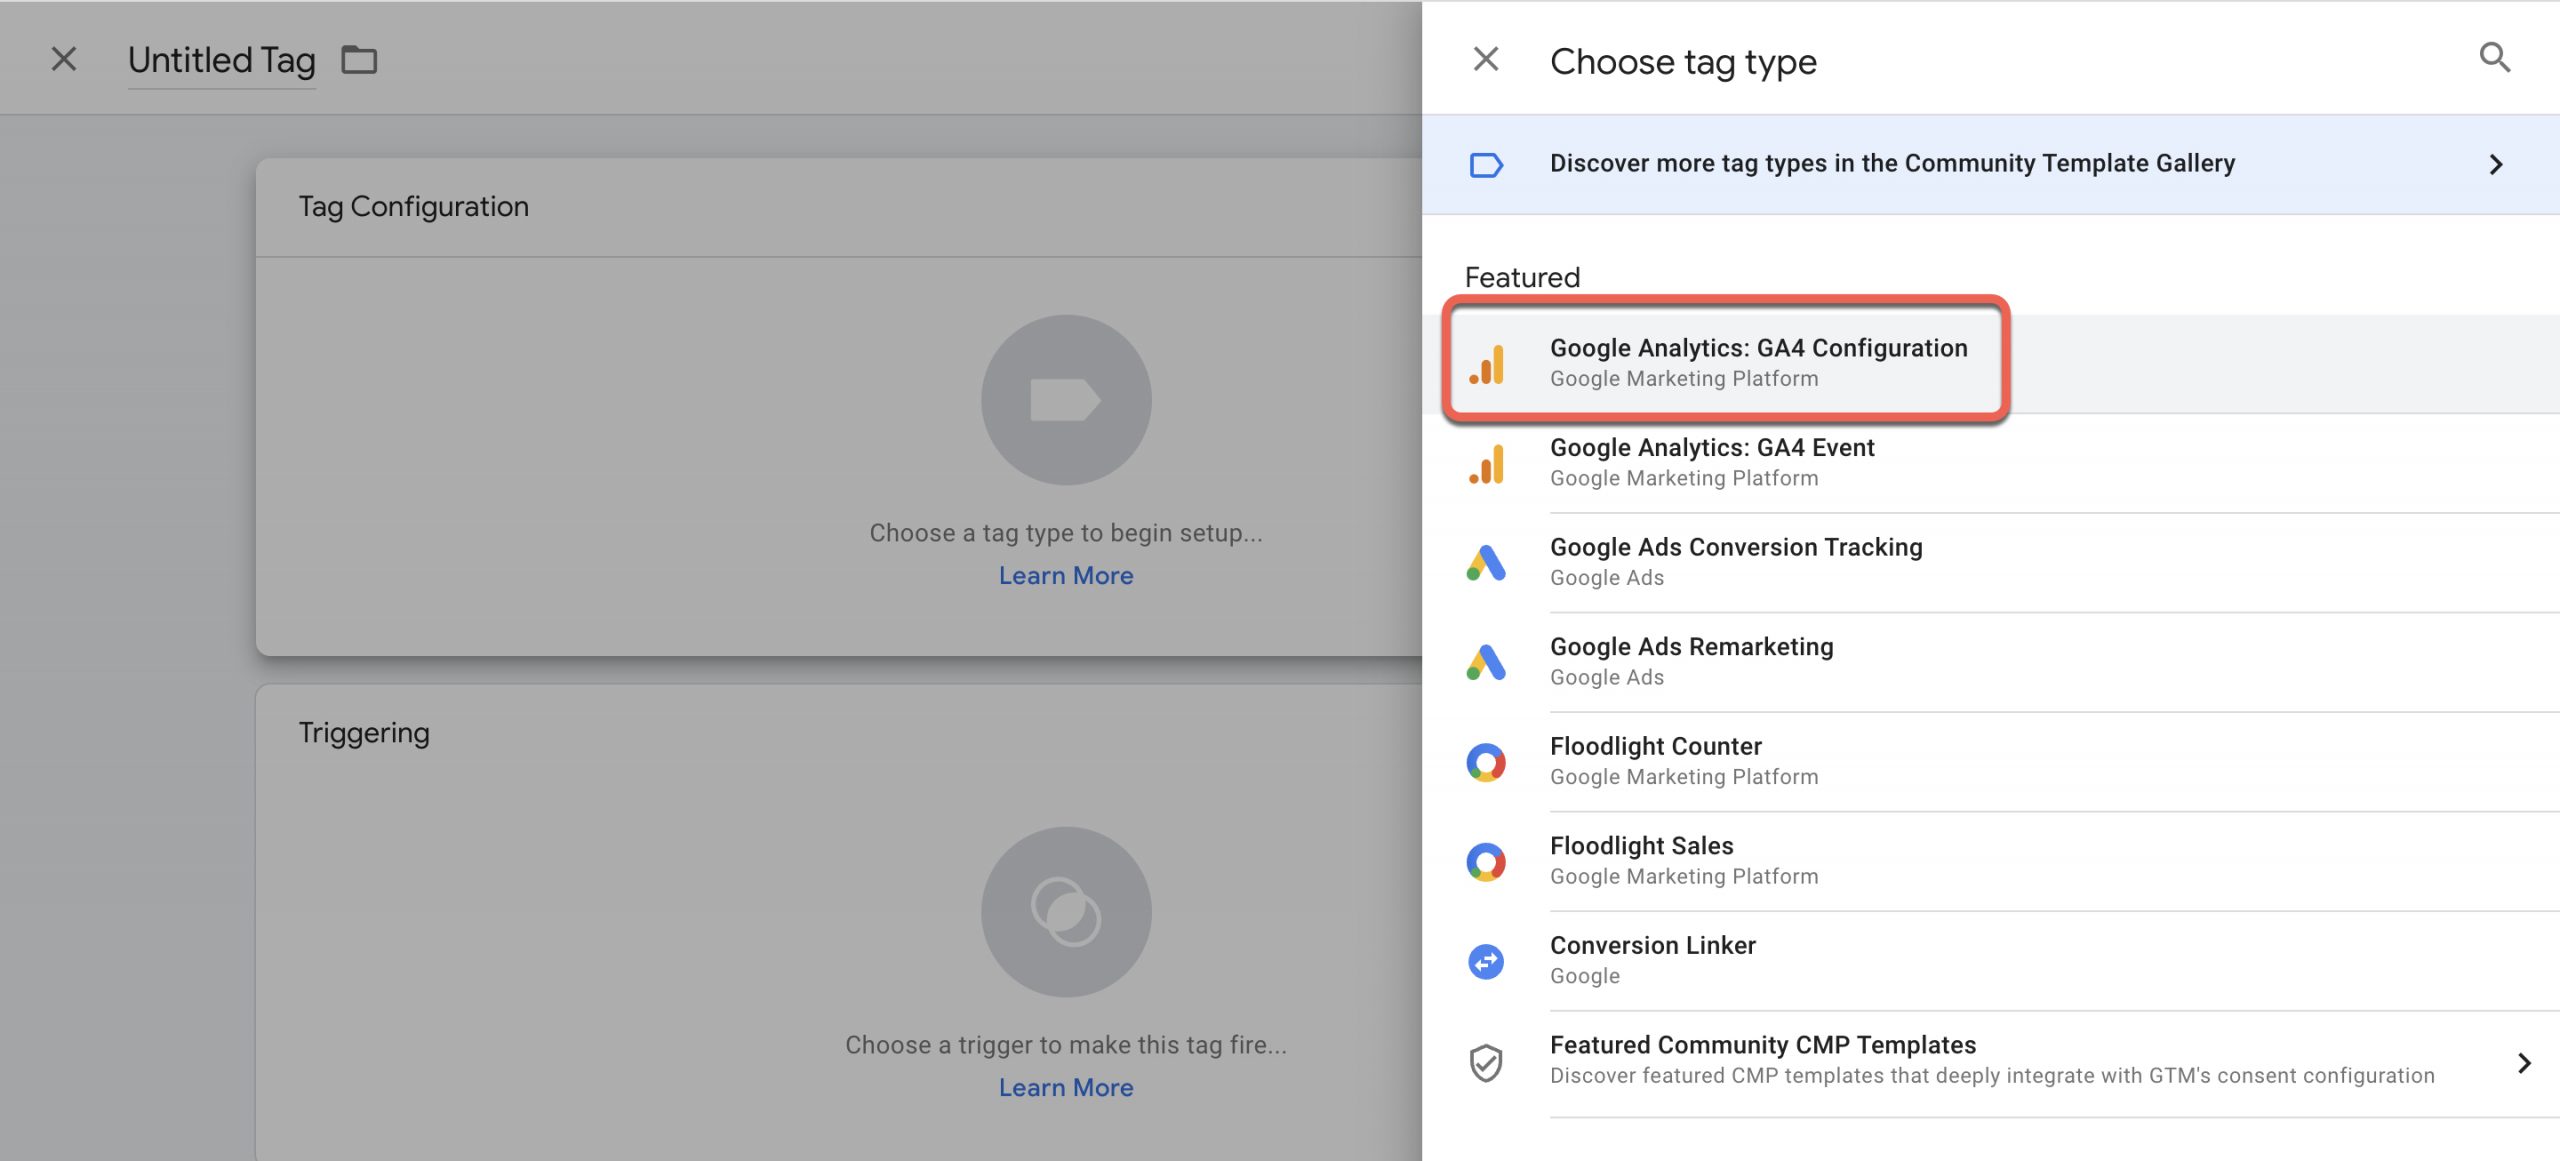Click Conversion Linker arrows icon
The image size is (2560, 1161).
pos(1486,962)
